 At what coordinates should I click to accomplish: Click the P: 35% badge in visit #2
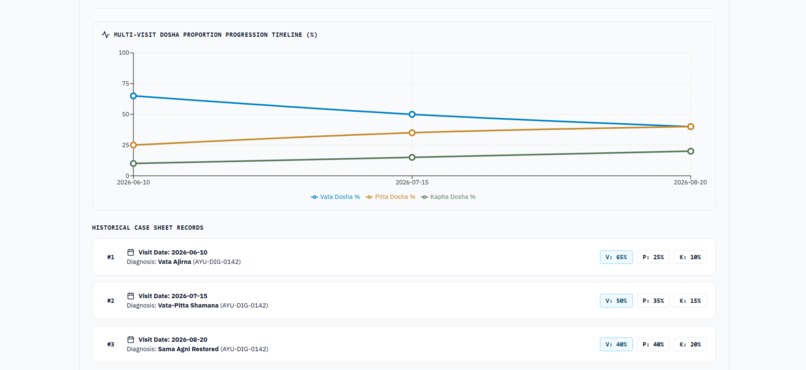point(653,301)
